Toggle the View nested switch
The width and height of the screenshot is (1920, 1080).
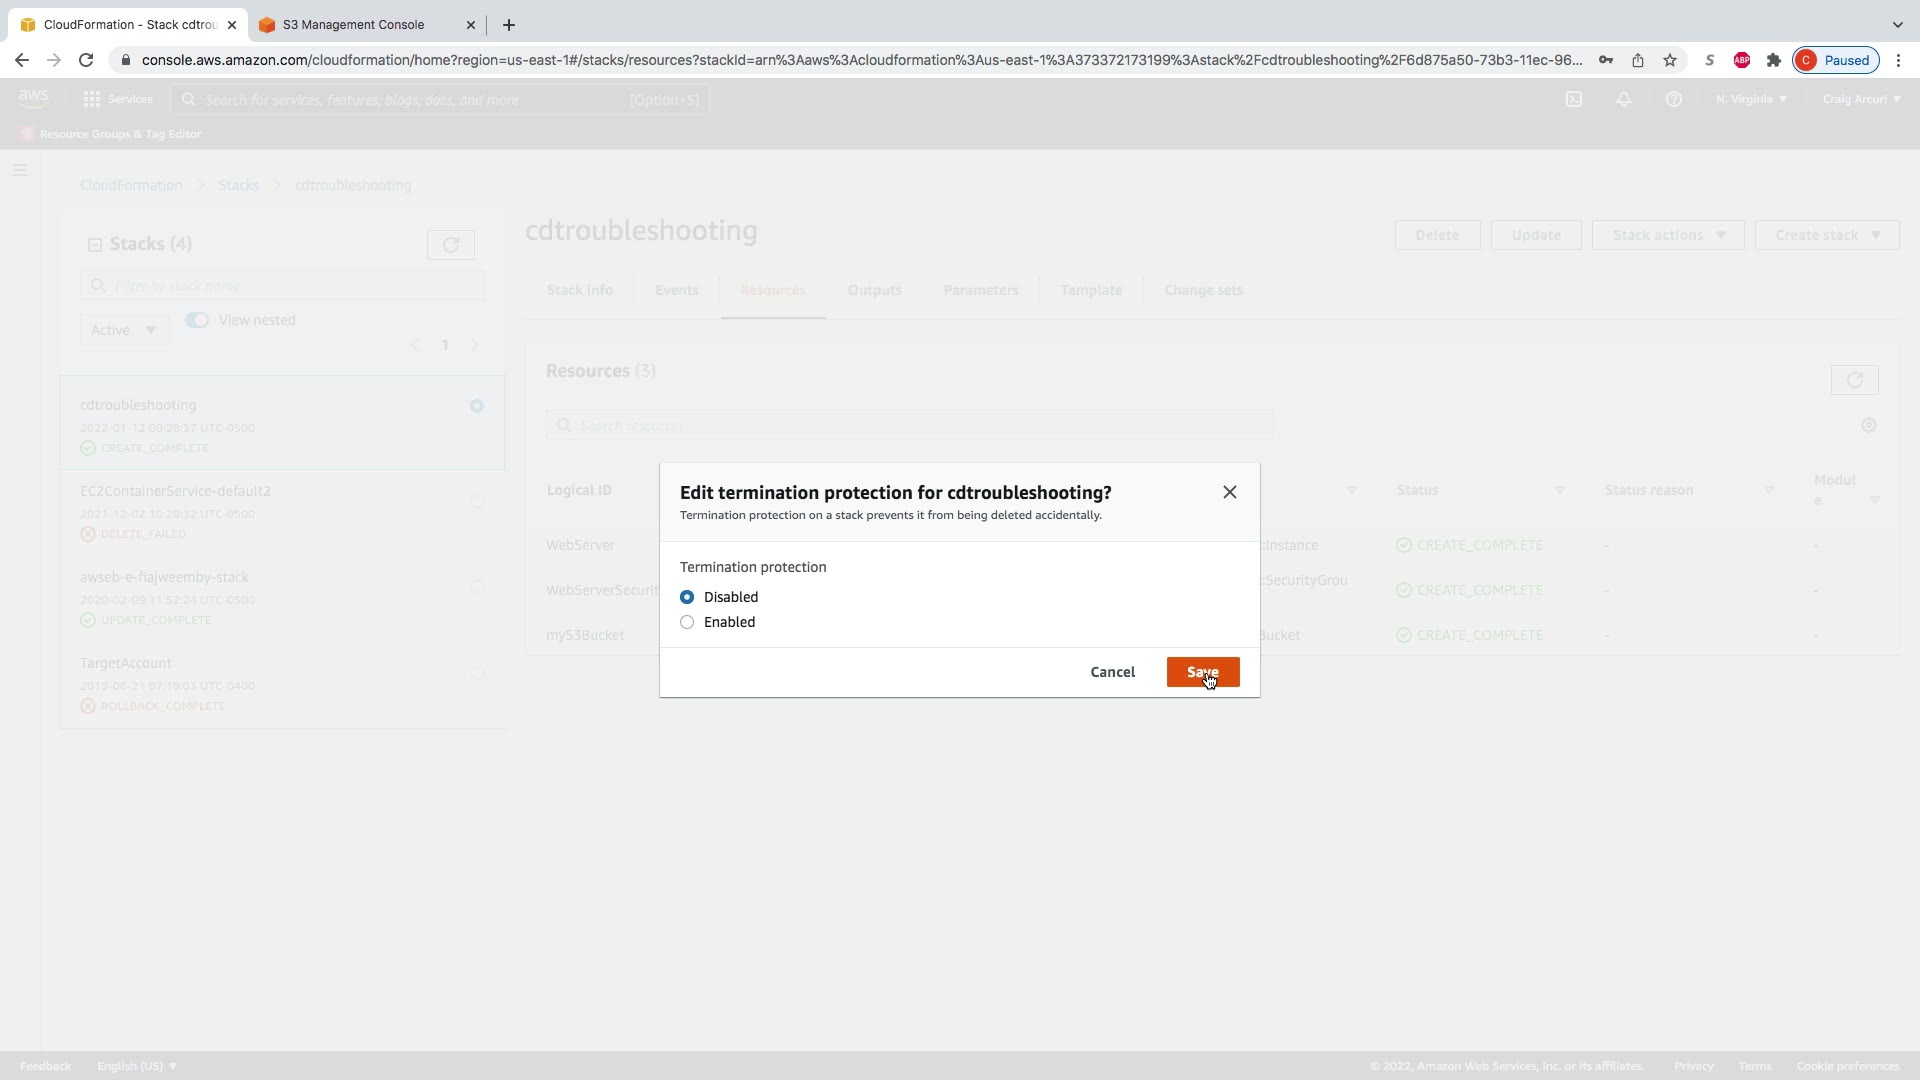point(197,320)
